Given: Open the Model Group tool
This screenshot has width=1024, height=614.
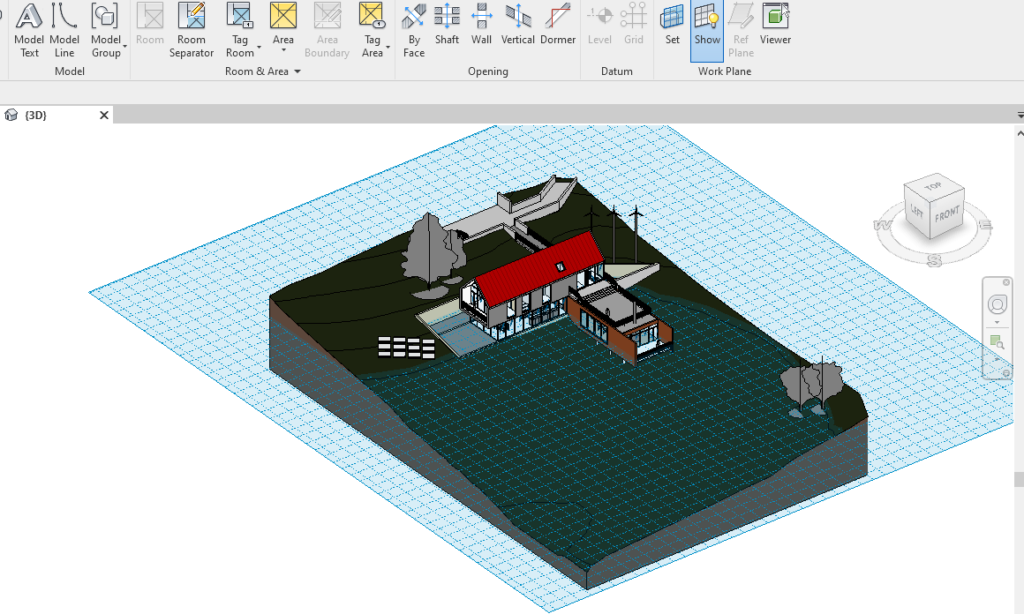Looking at the screenshot, I should pyautogui.click(x=106, y=30).
